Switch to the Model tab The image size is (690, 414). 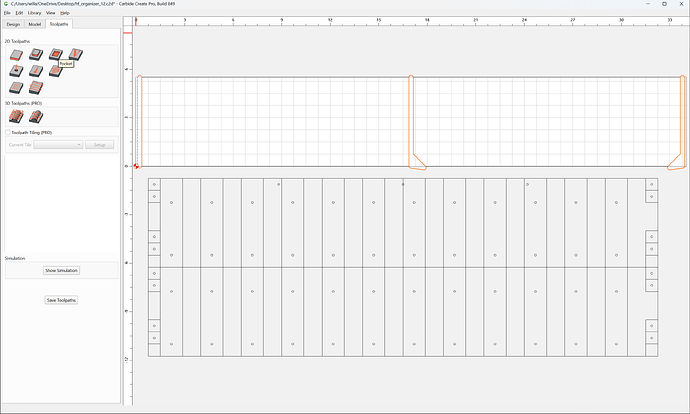[x=35, y=24]
